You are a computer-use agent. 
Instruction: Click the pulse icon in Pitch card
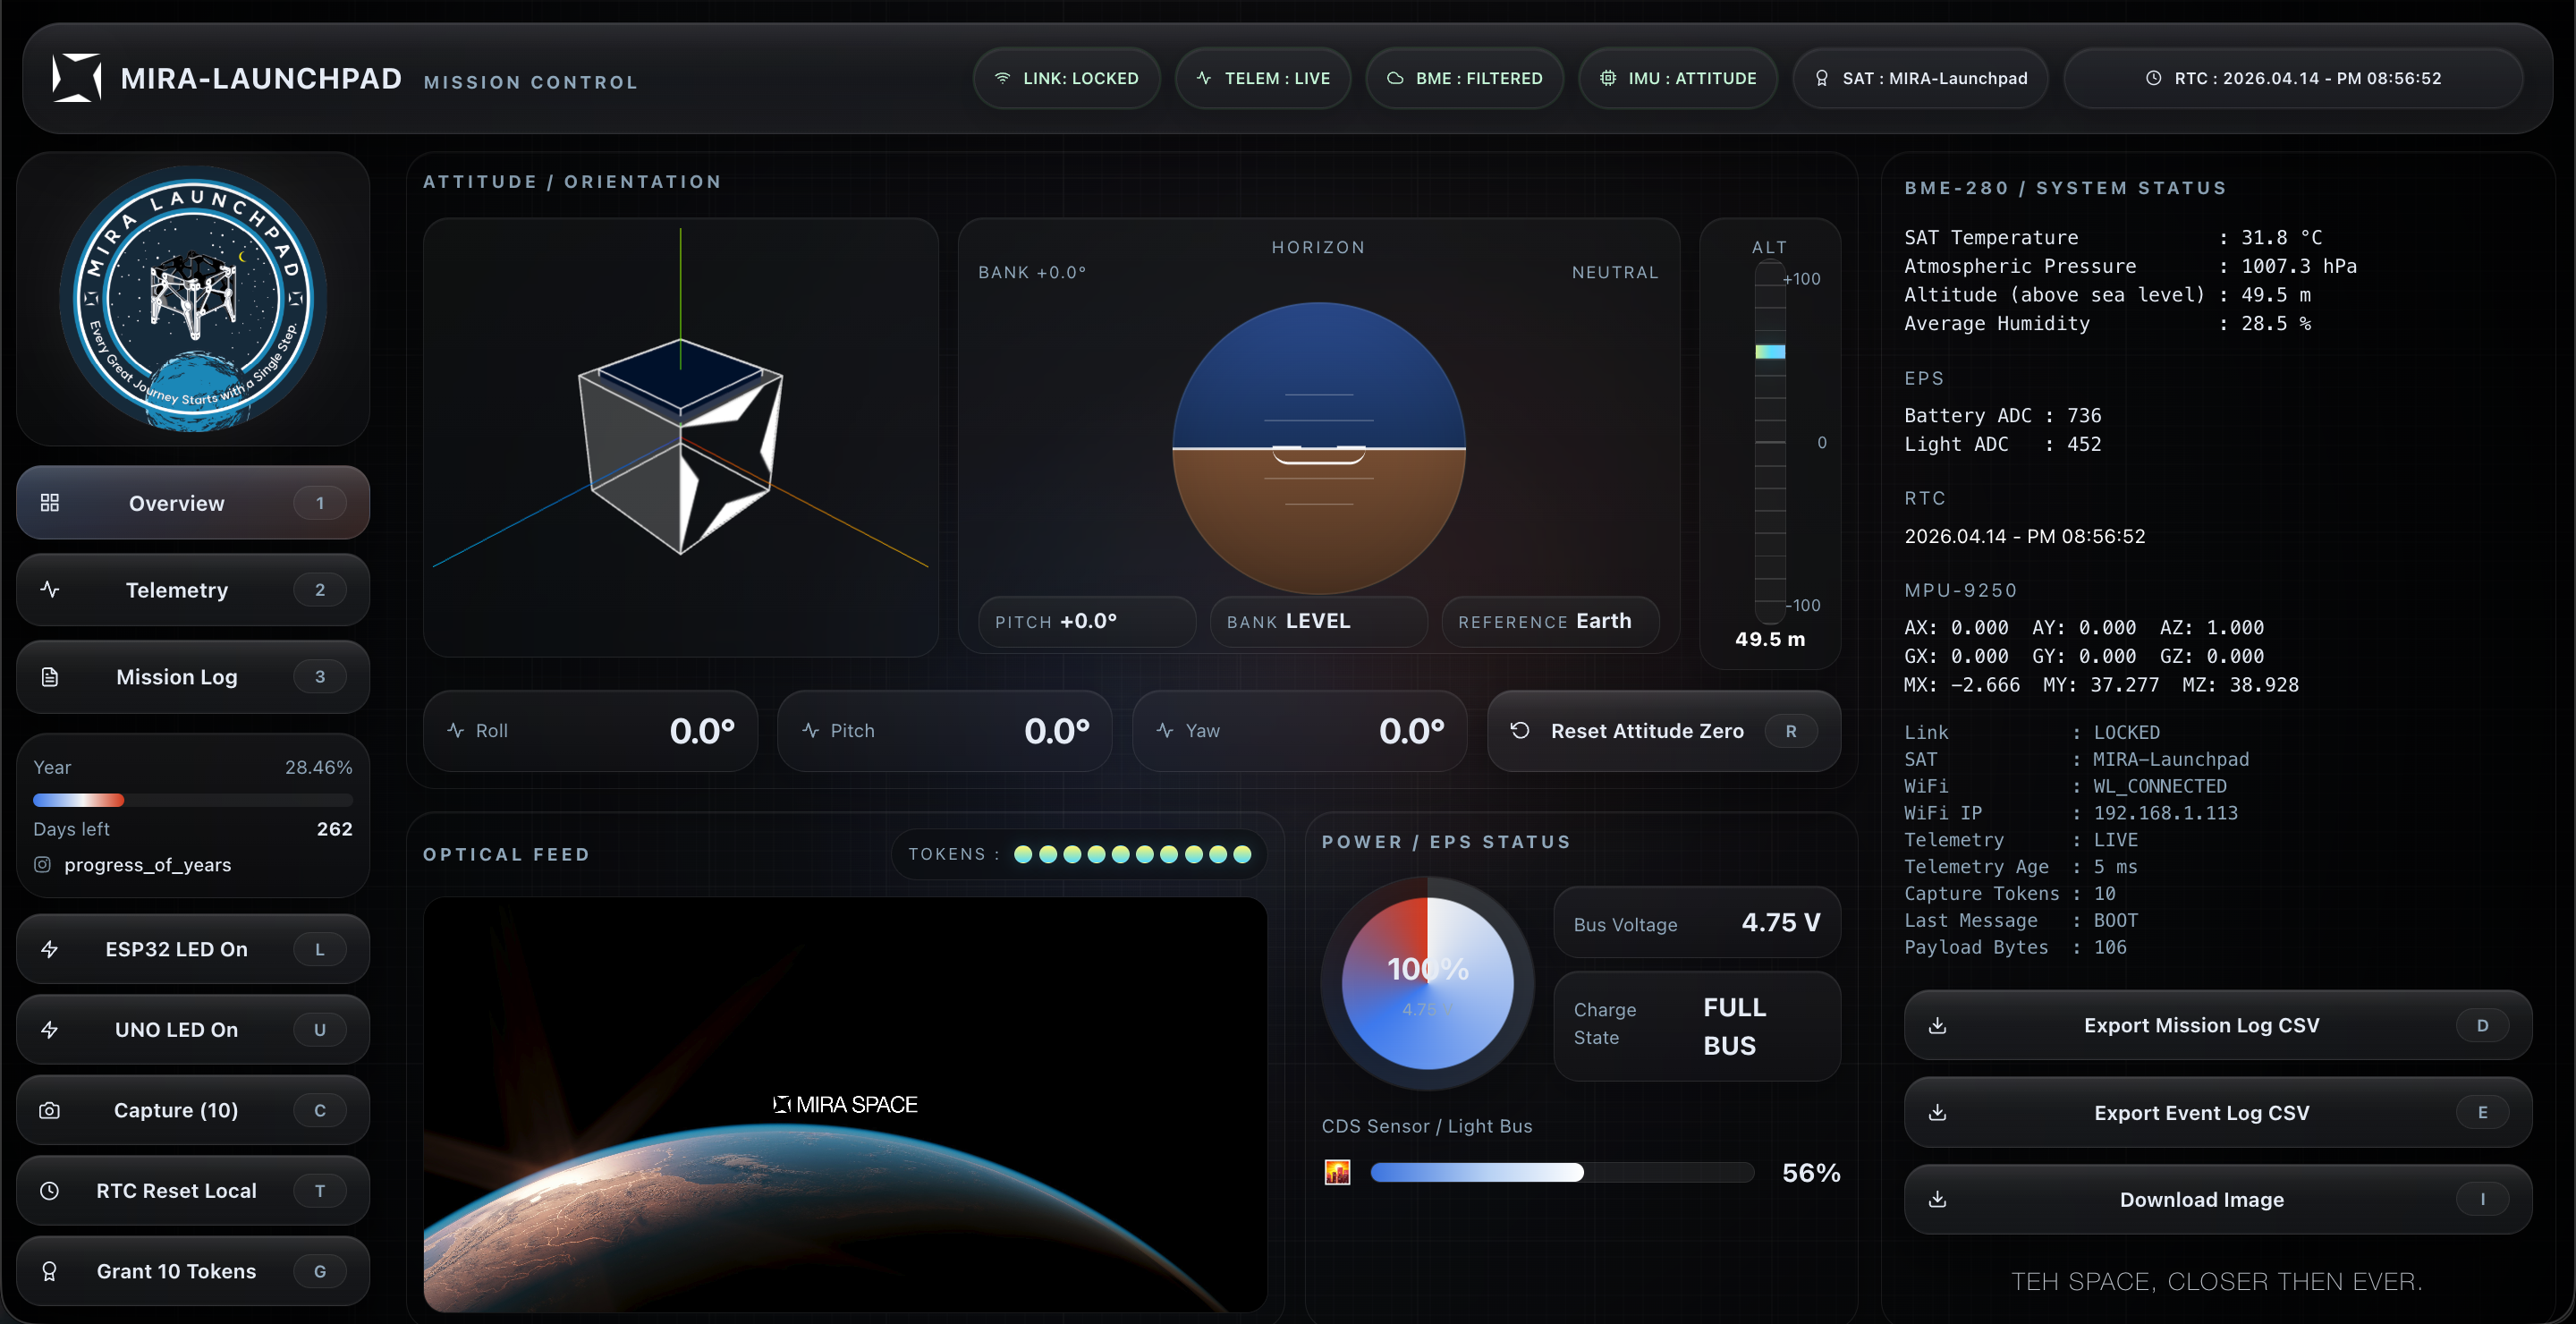[811, 731]
